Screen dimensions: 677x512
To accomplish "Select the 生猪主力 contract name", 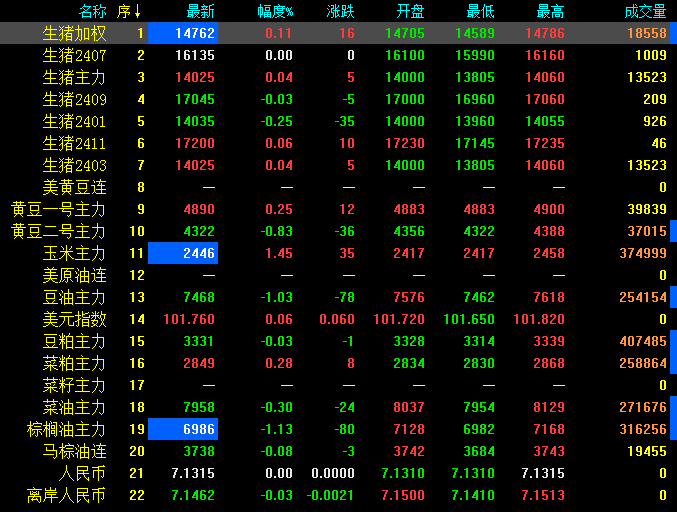I will (x=74, y=77).
